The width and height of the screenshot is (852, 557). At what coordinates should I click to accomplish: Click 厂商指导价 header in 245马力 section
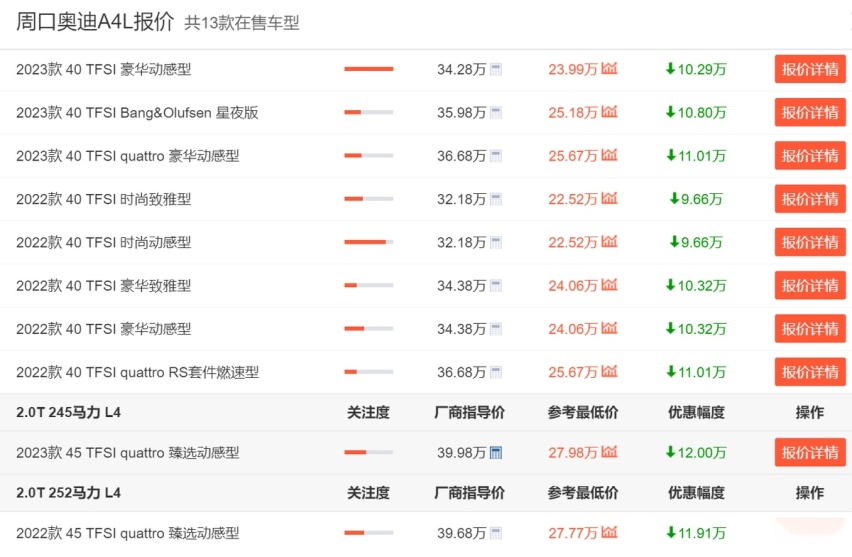469,412
